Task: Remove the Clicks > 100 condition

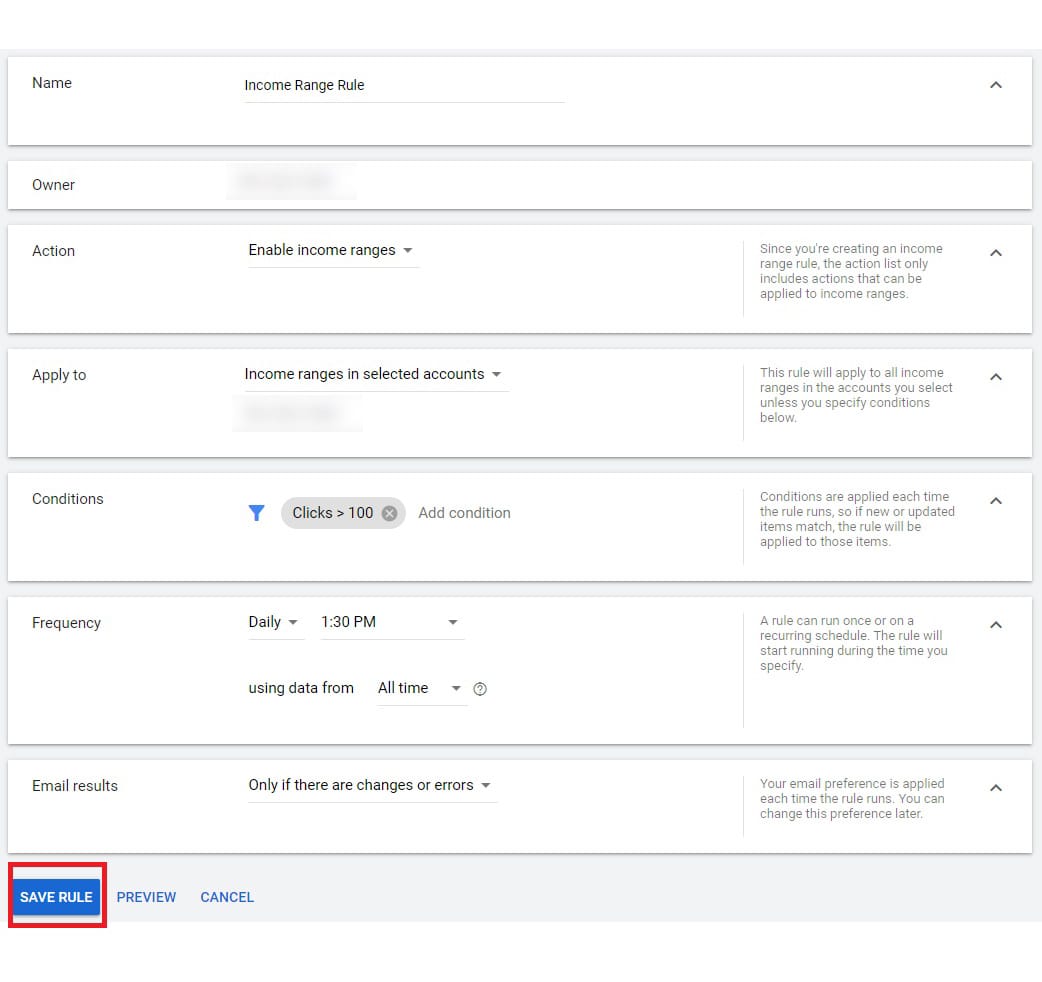Action: click(389, 513)
